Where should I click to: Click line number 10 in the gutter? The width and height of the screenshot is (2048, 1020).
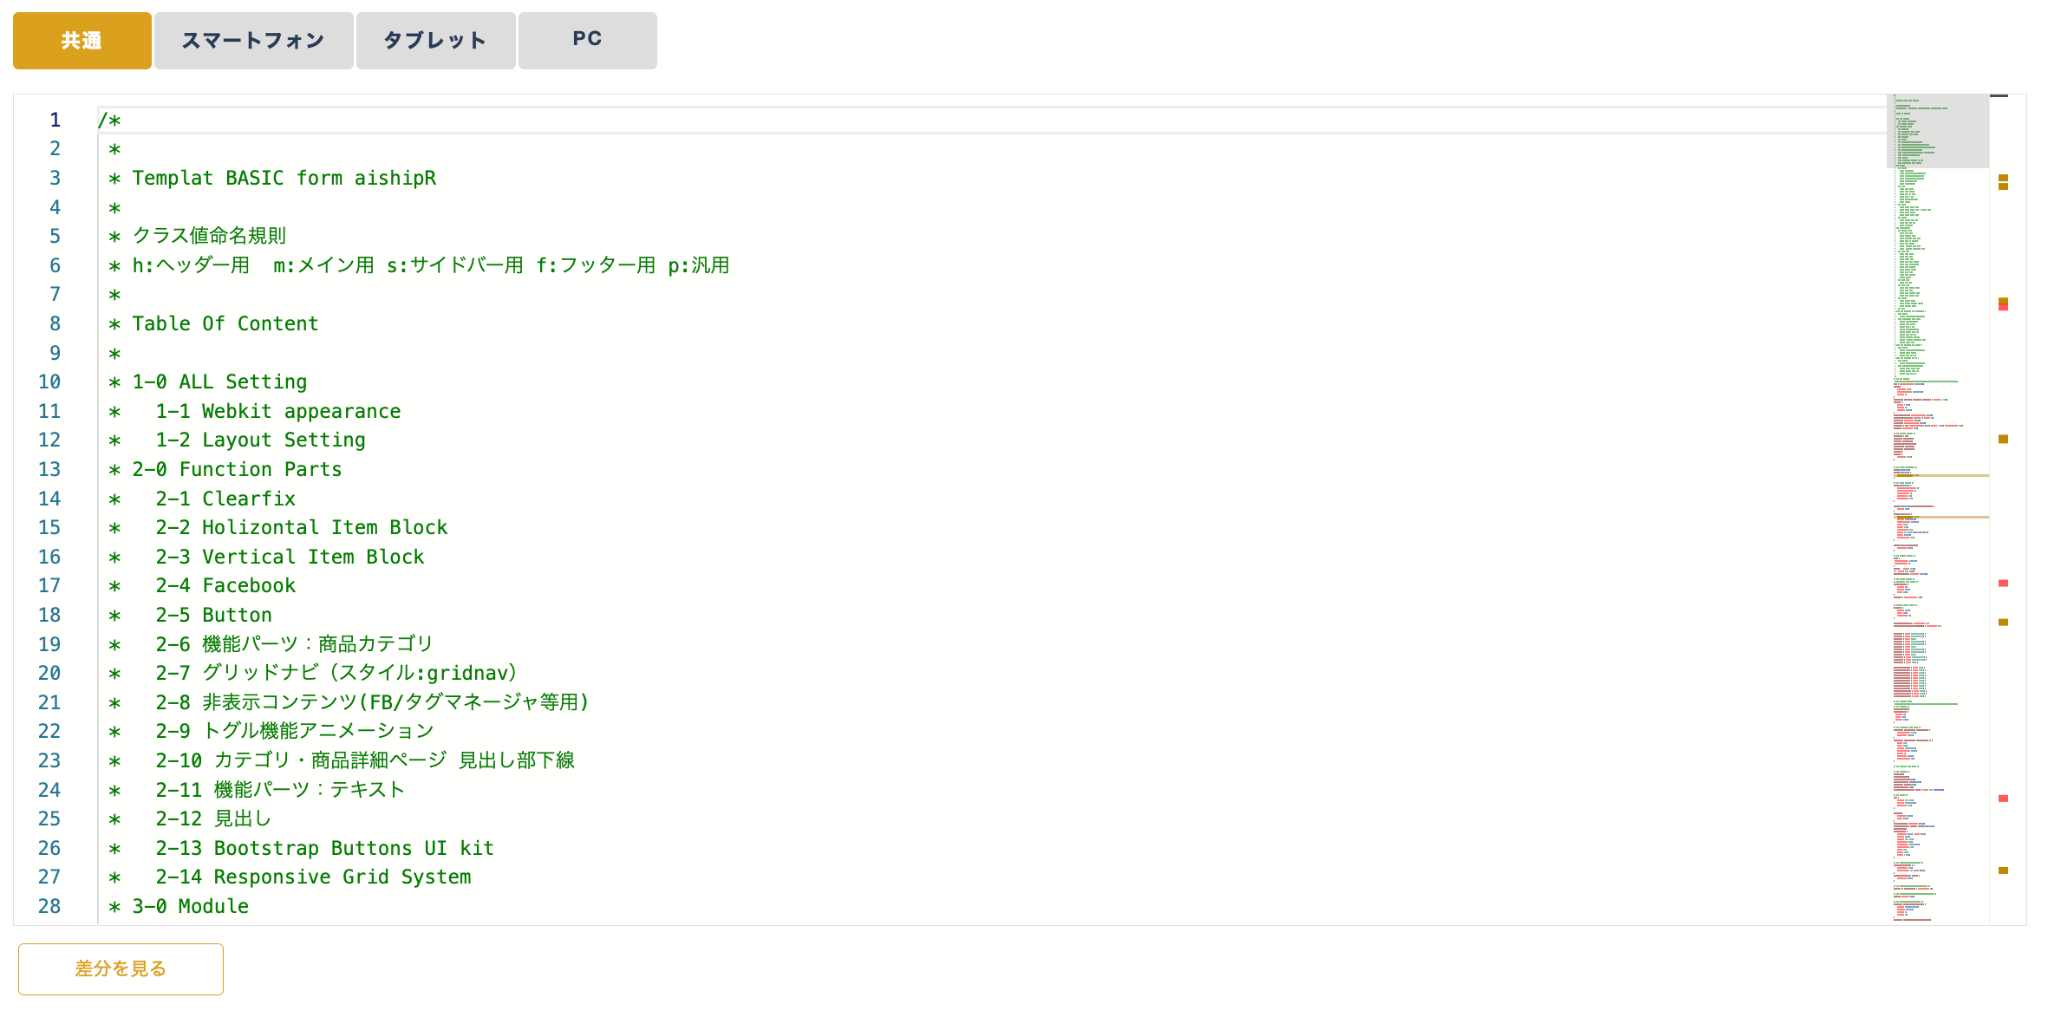(x=50, y=382)
